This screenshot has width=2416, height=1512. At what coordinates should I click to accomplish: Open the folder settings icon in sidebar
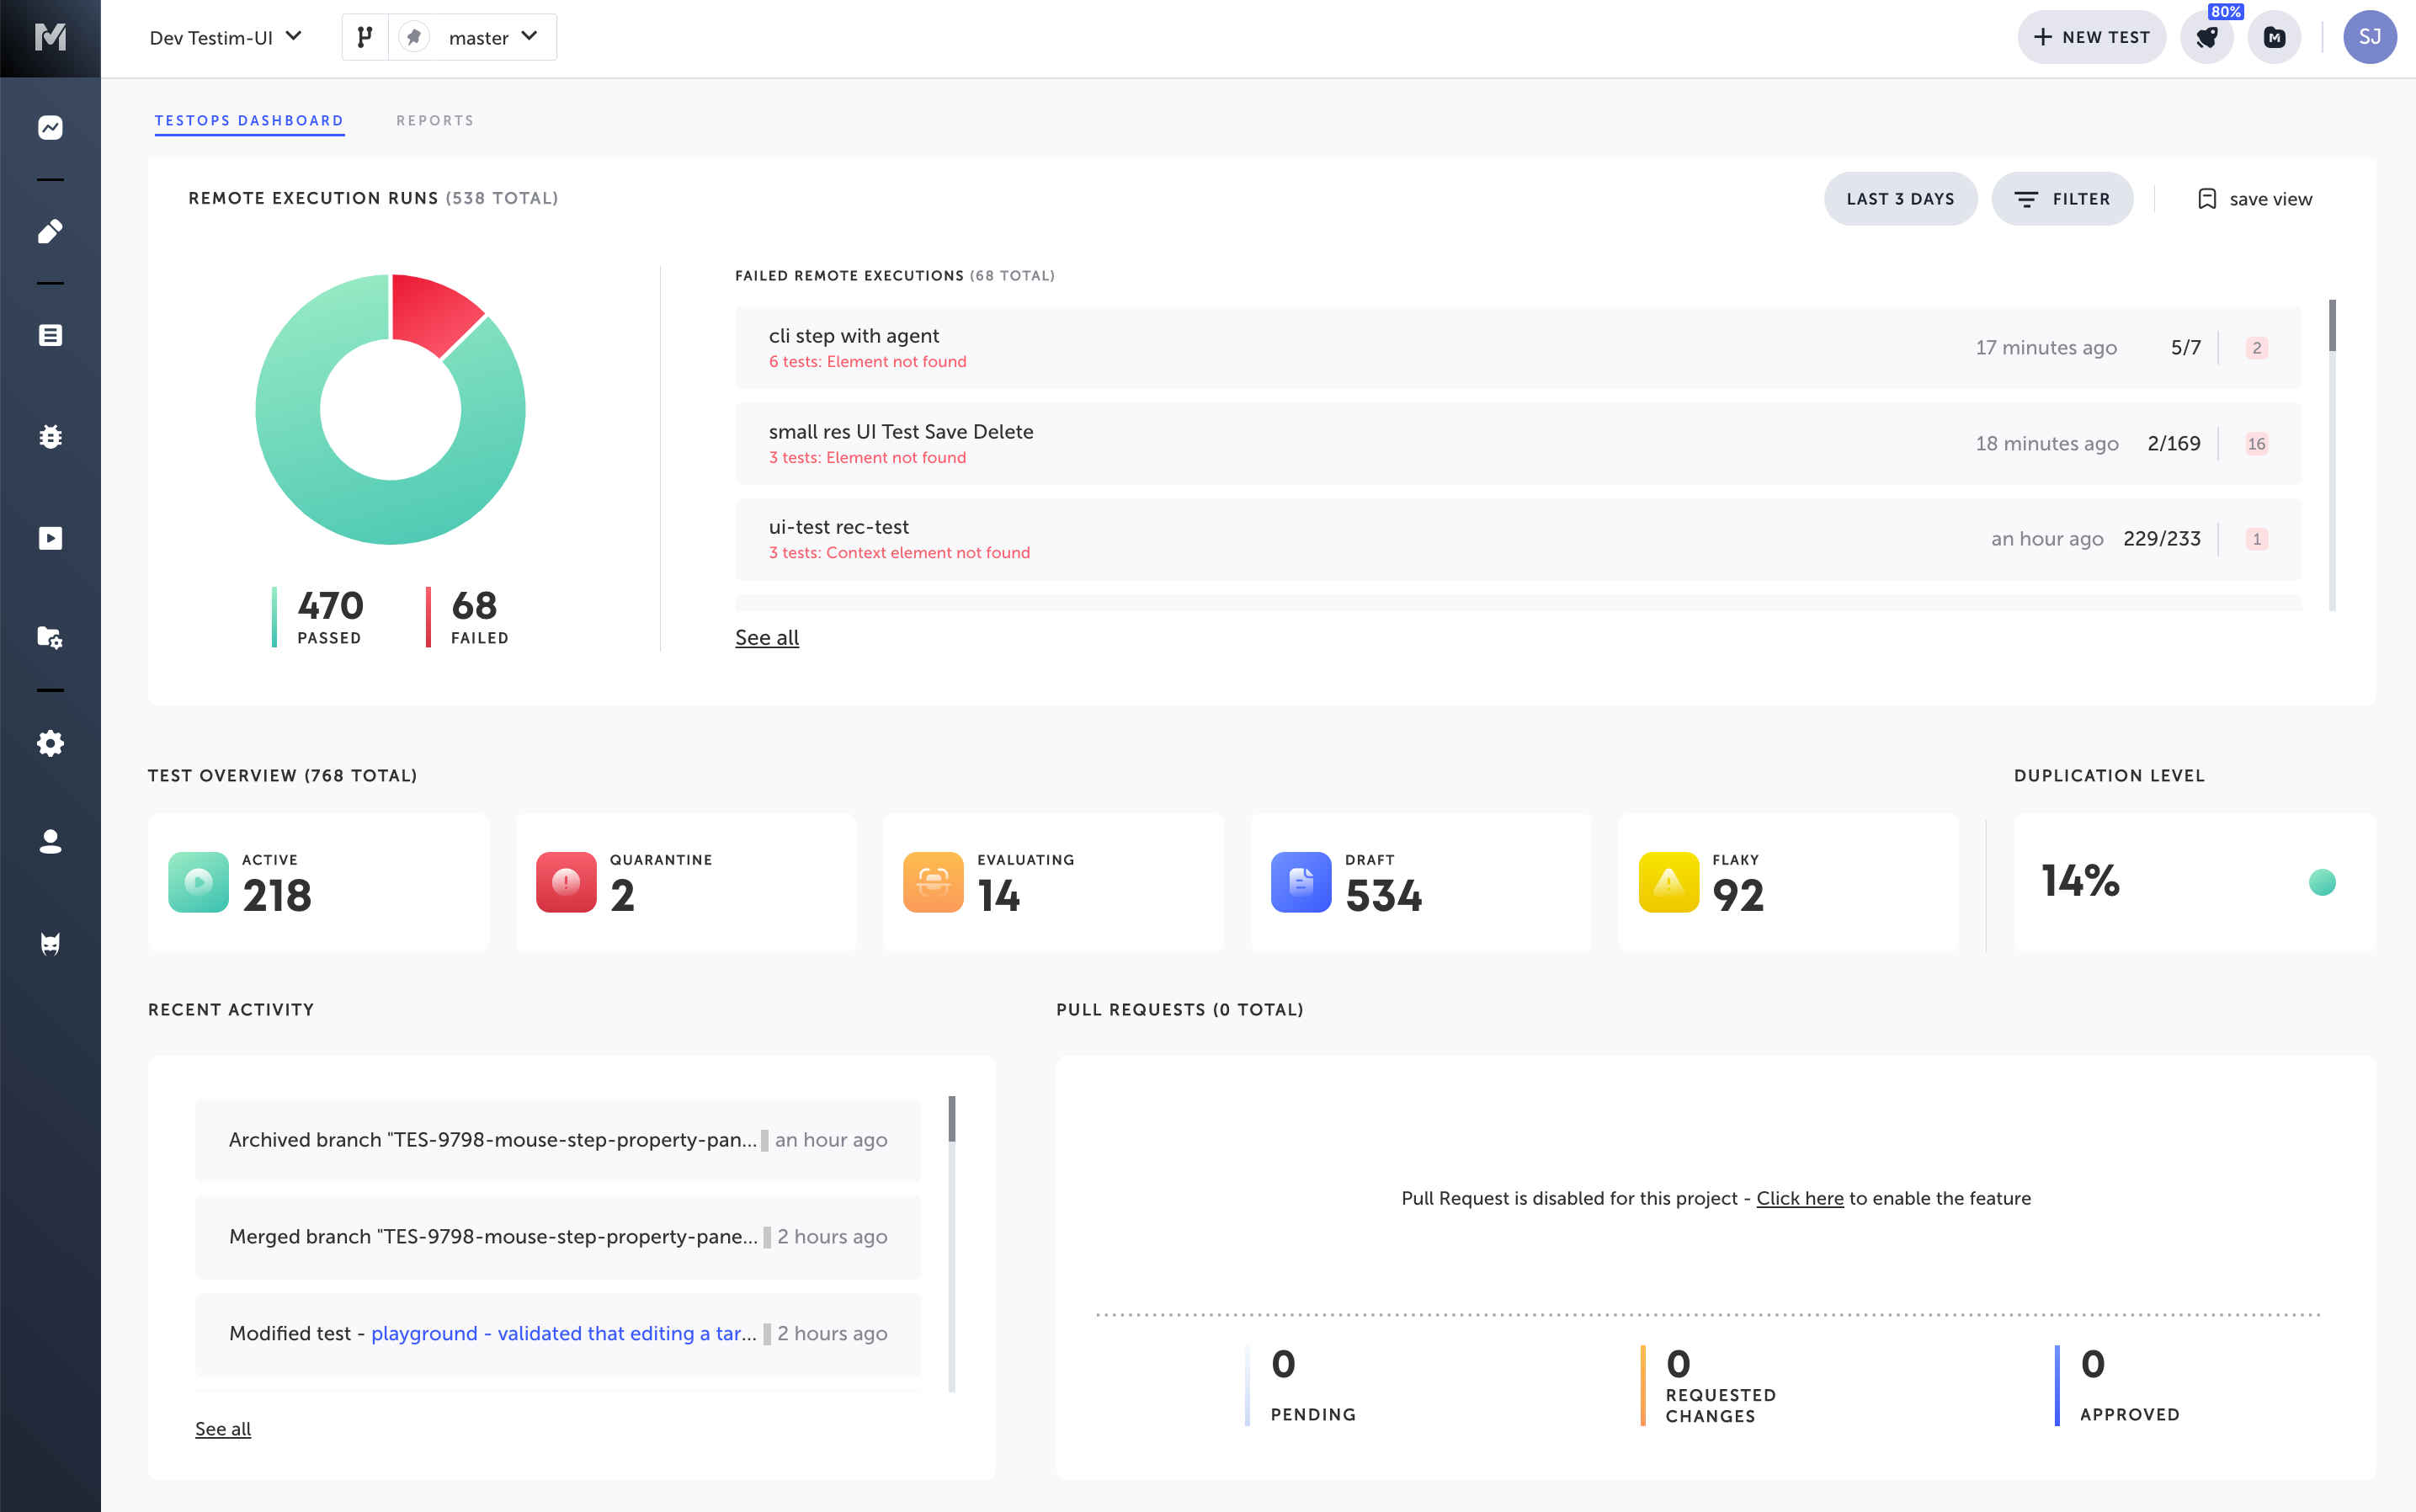coord(50,637)
